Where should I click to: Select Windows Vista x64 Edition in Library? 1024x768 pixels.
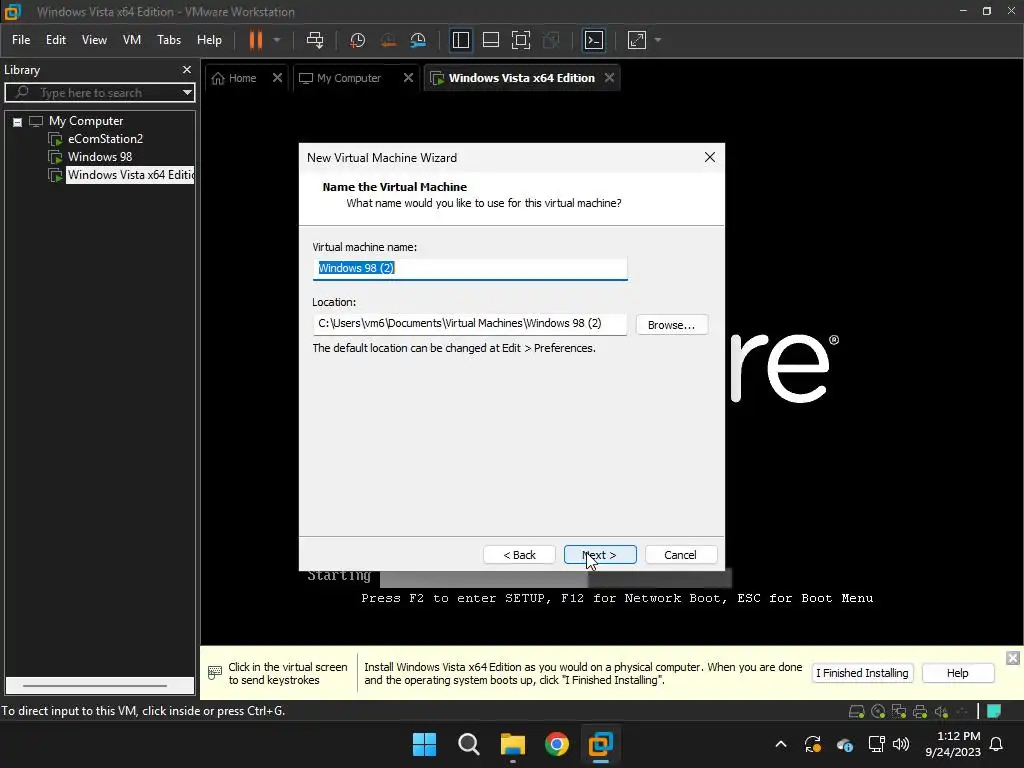pyautogui.click(x=131, y=175)
